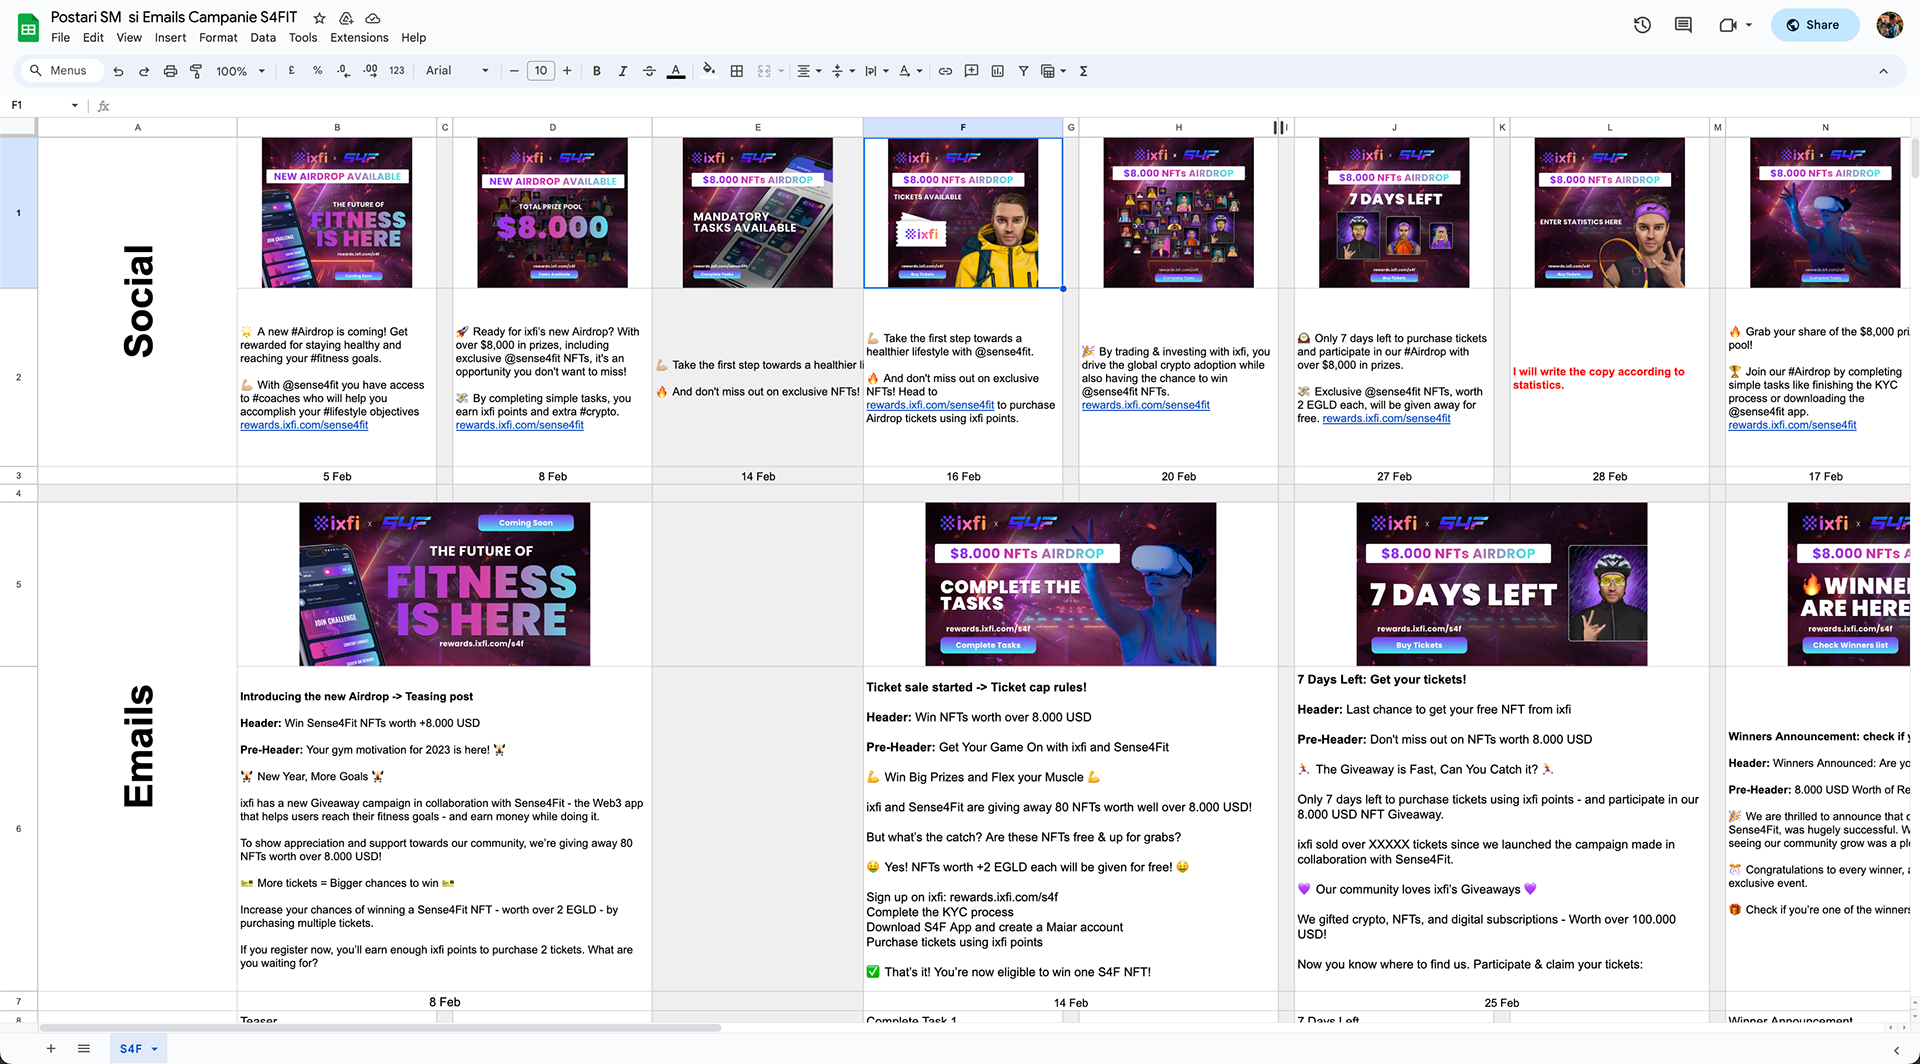This screenshot has width=1920, height=1064.
Task: Insert link with chain icon
Action: pos(945,71)
